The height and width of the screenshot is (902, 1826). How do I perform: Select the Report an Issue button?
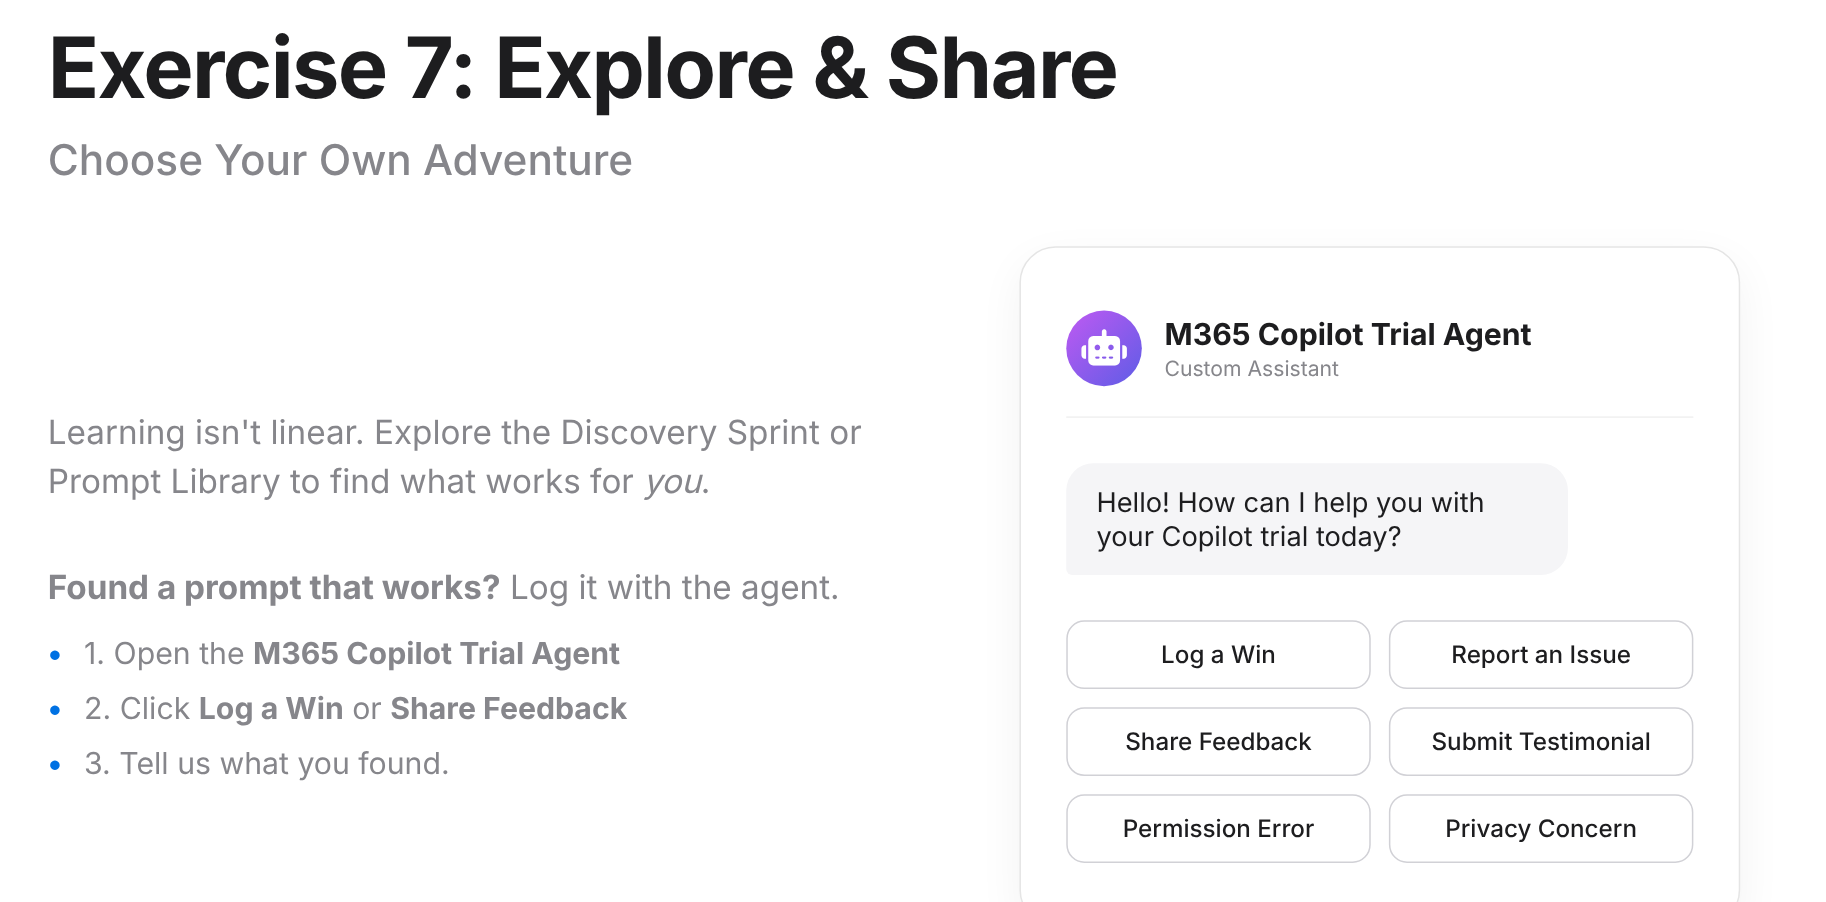tap(1540, 655)
